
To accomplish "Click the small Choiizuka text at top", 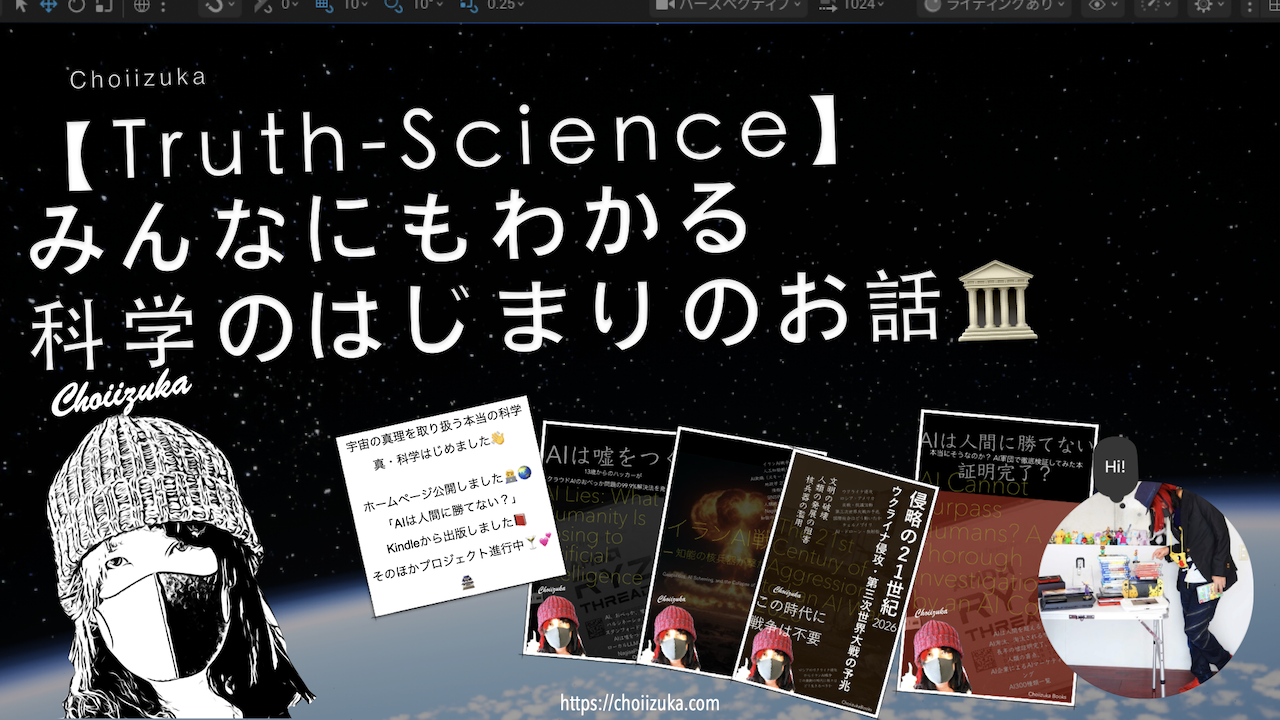I will [x=139, y=79].
